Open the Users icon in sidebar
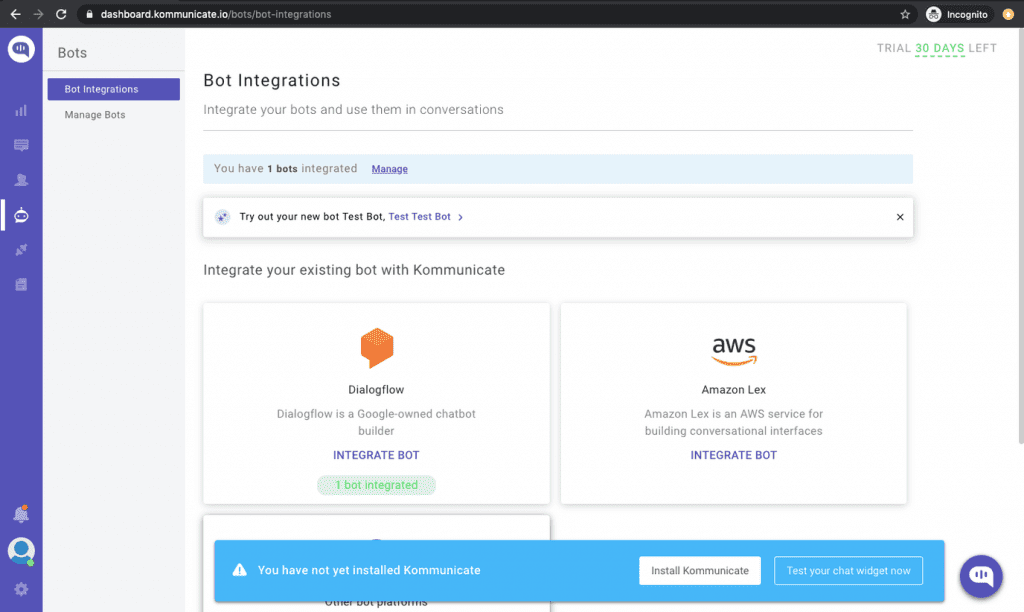The height and width of the screenshot is (612, 1024). 21,180
